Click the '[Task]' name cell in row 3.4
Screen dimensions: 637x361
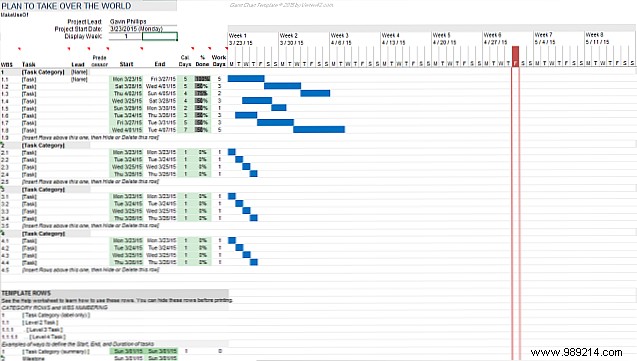pyautogui.click(x=29, y=218)
